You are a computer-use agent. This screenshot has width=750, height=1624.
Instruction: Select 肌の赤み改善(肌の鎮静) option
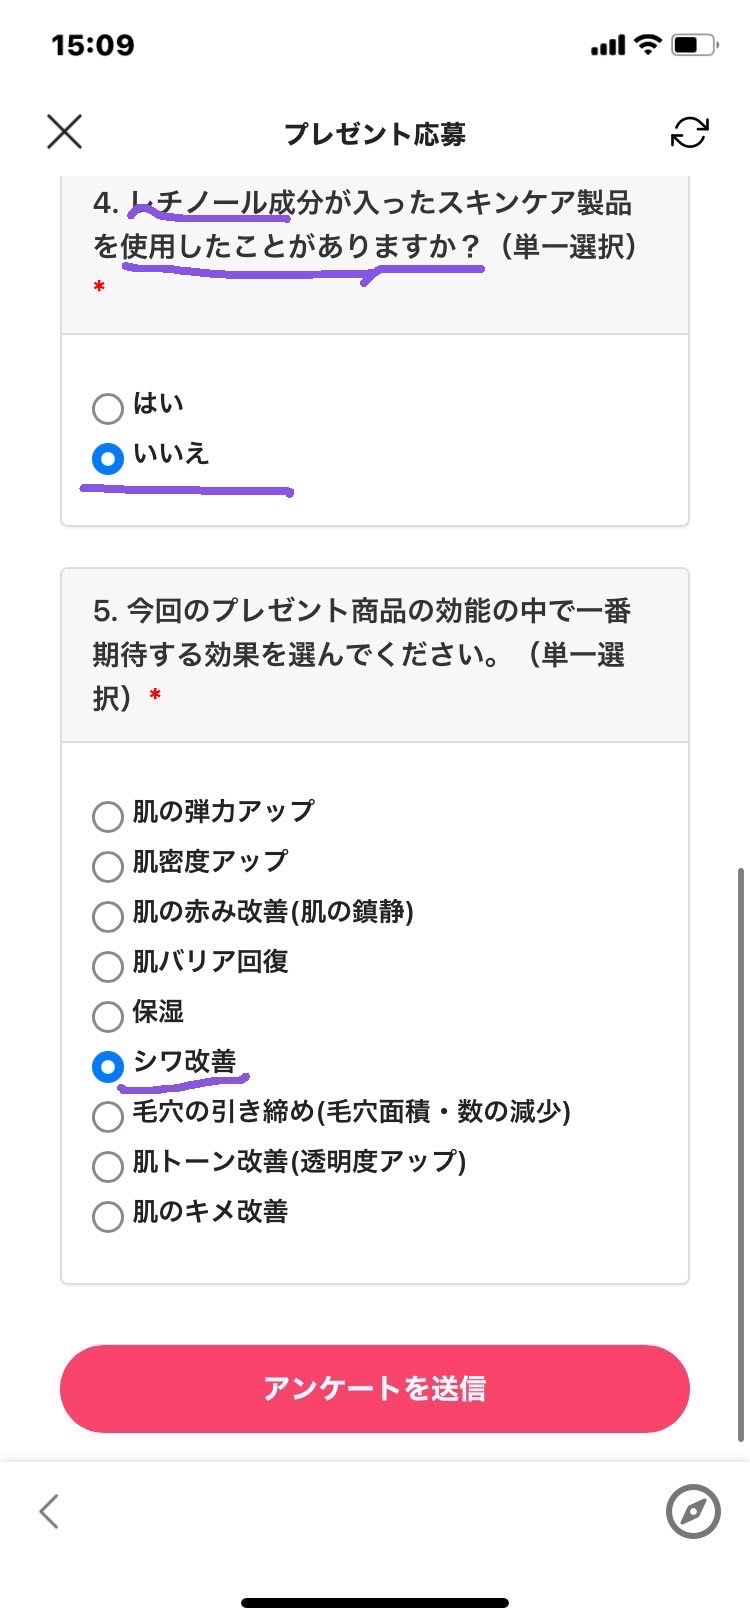108,916
